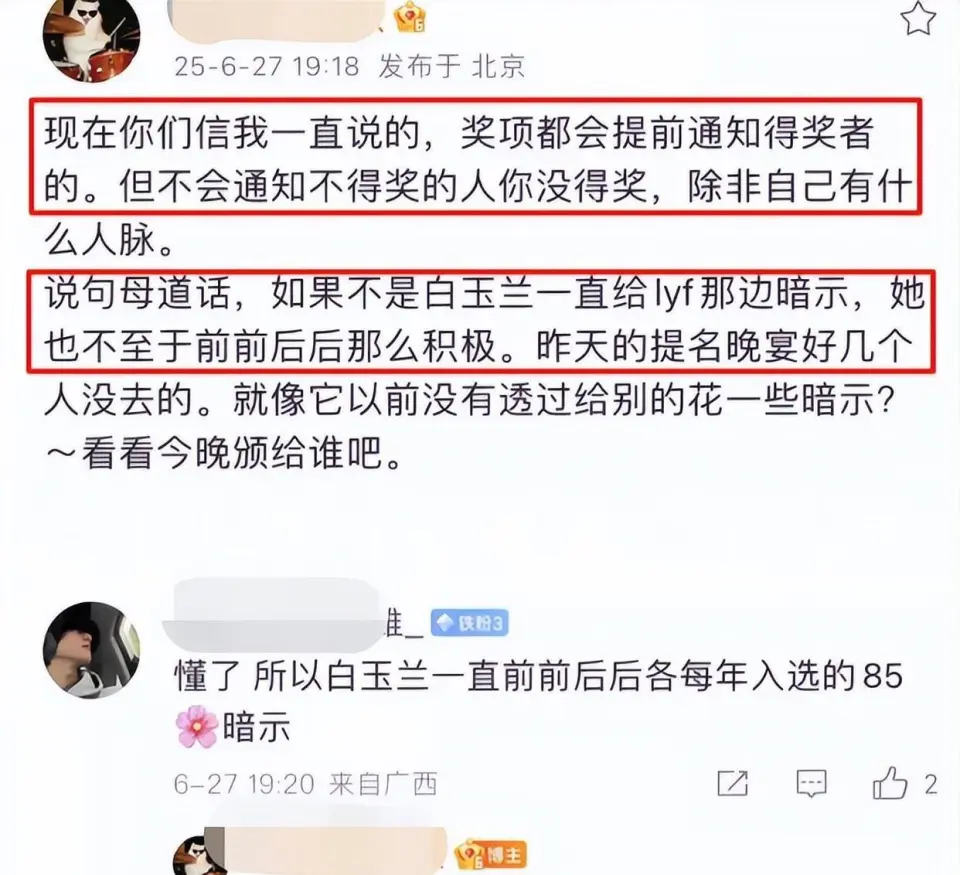Open the commenter's avatar wearing a cap
Screen dimensions: 960x875
91,650
